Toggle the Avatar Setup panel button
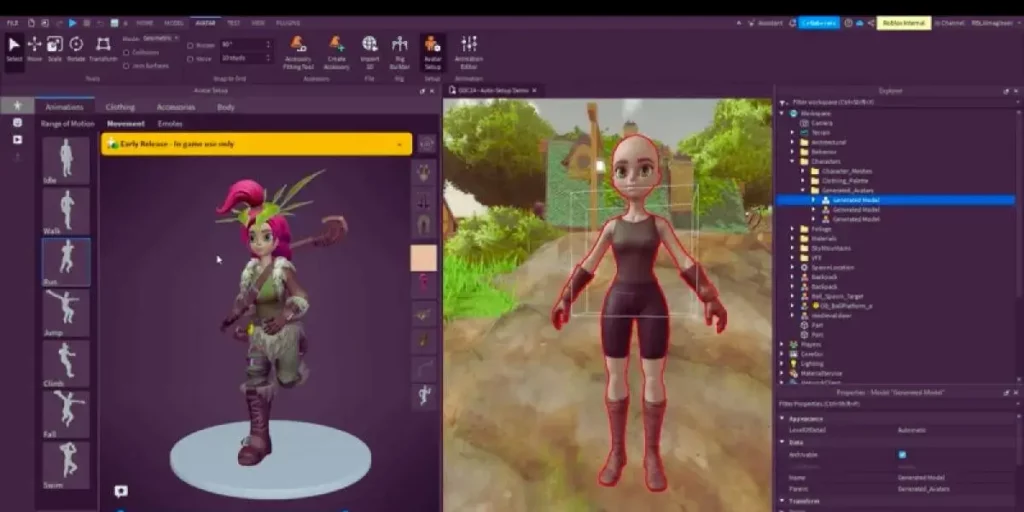This screenshot has height=512, width=1024. tap(432, 54)
